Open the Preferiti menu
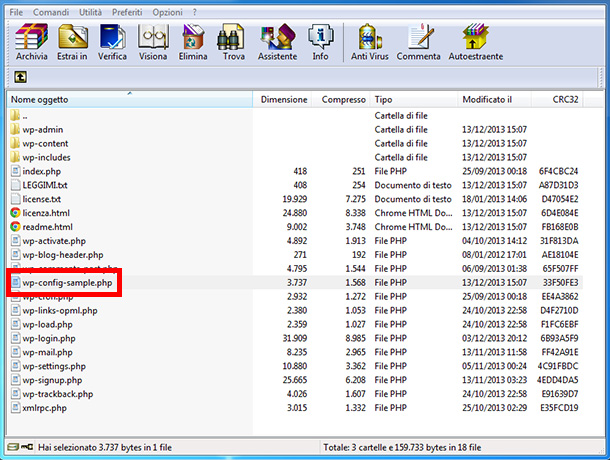 coord(127,12)
